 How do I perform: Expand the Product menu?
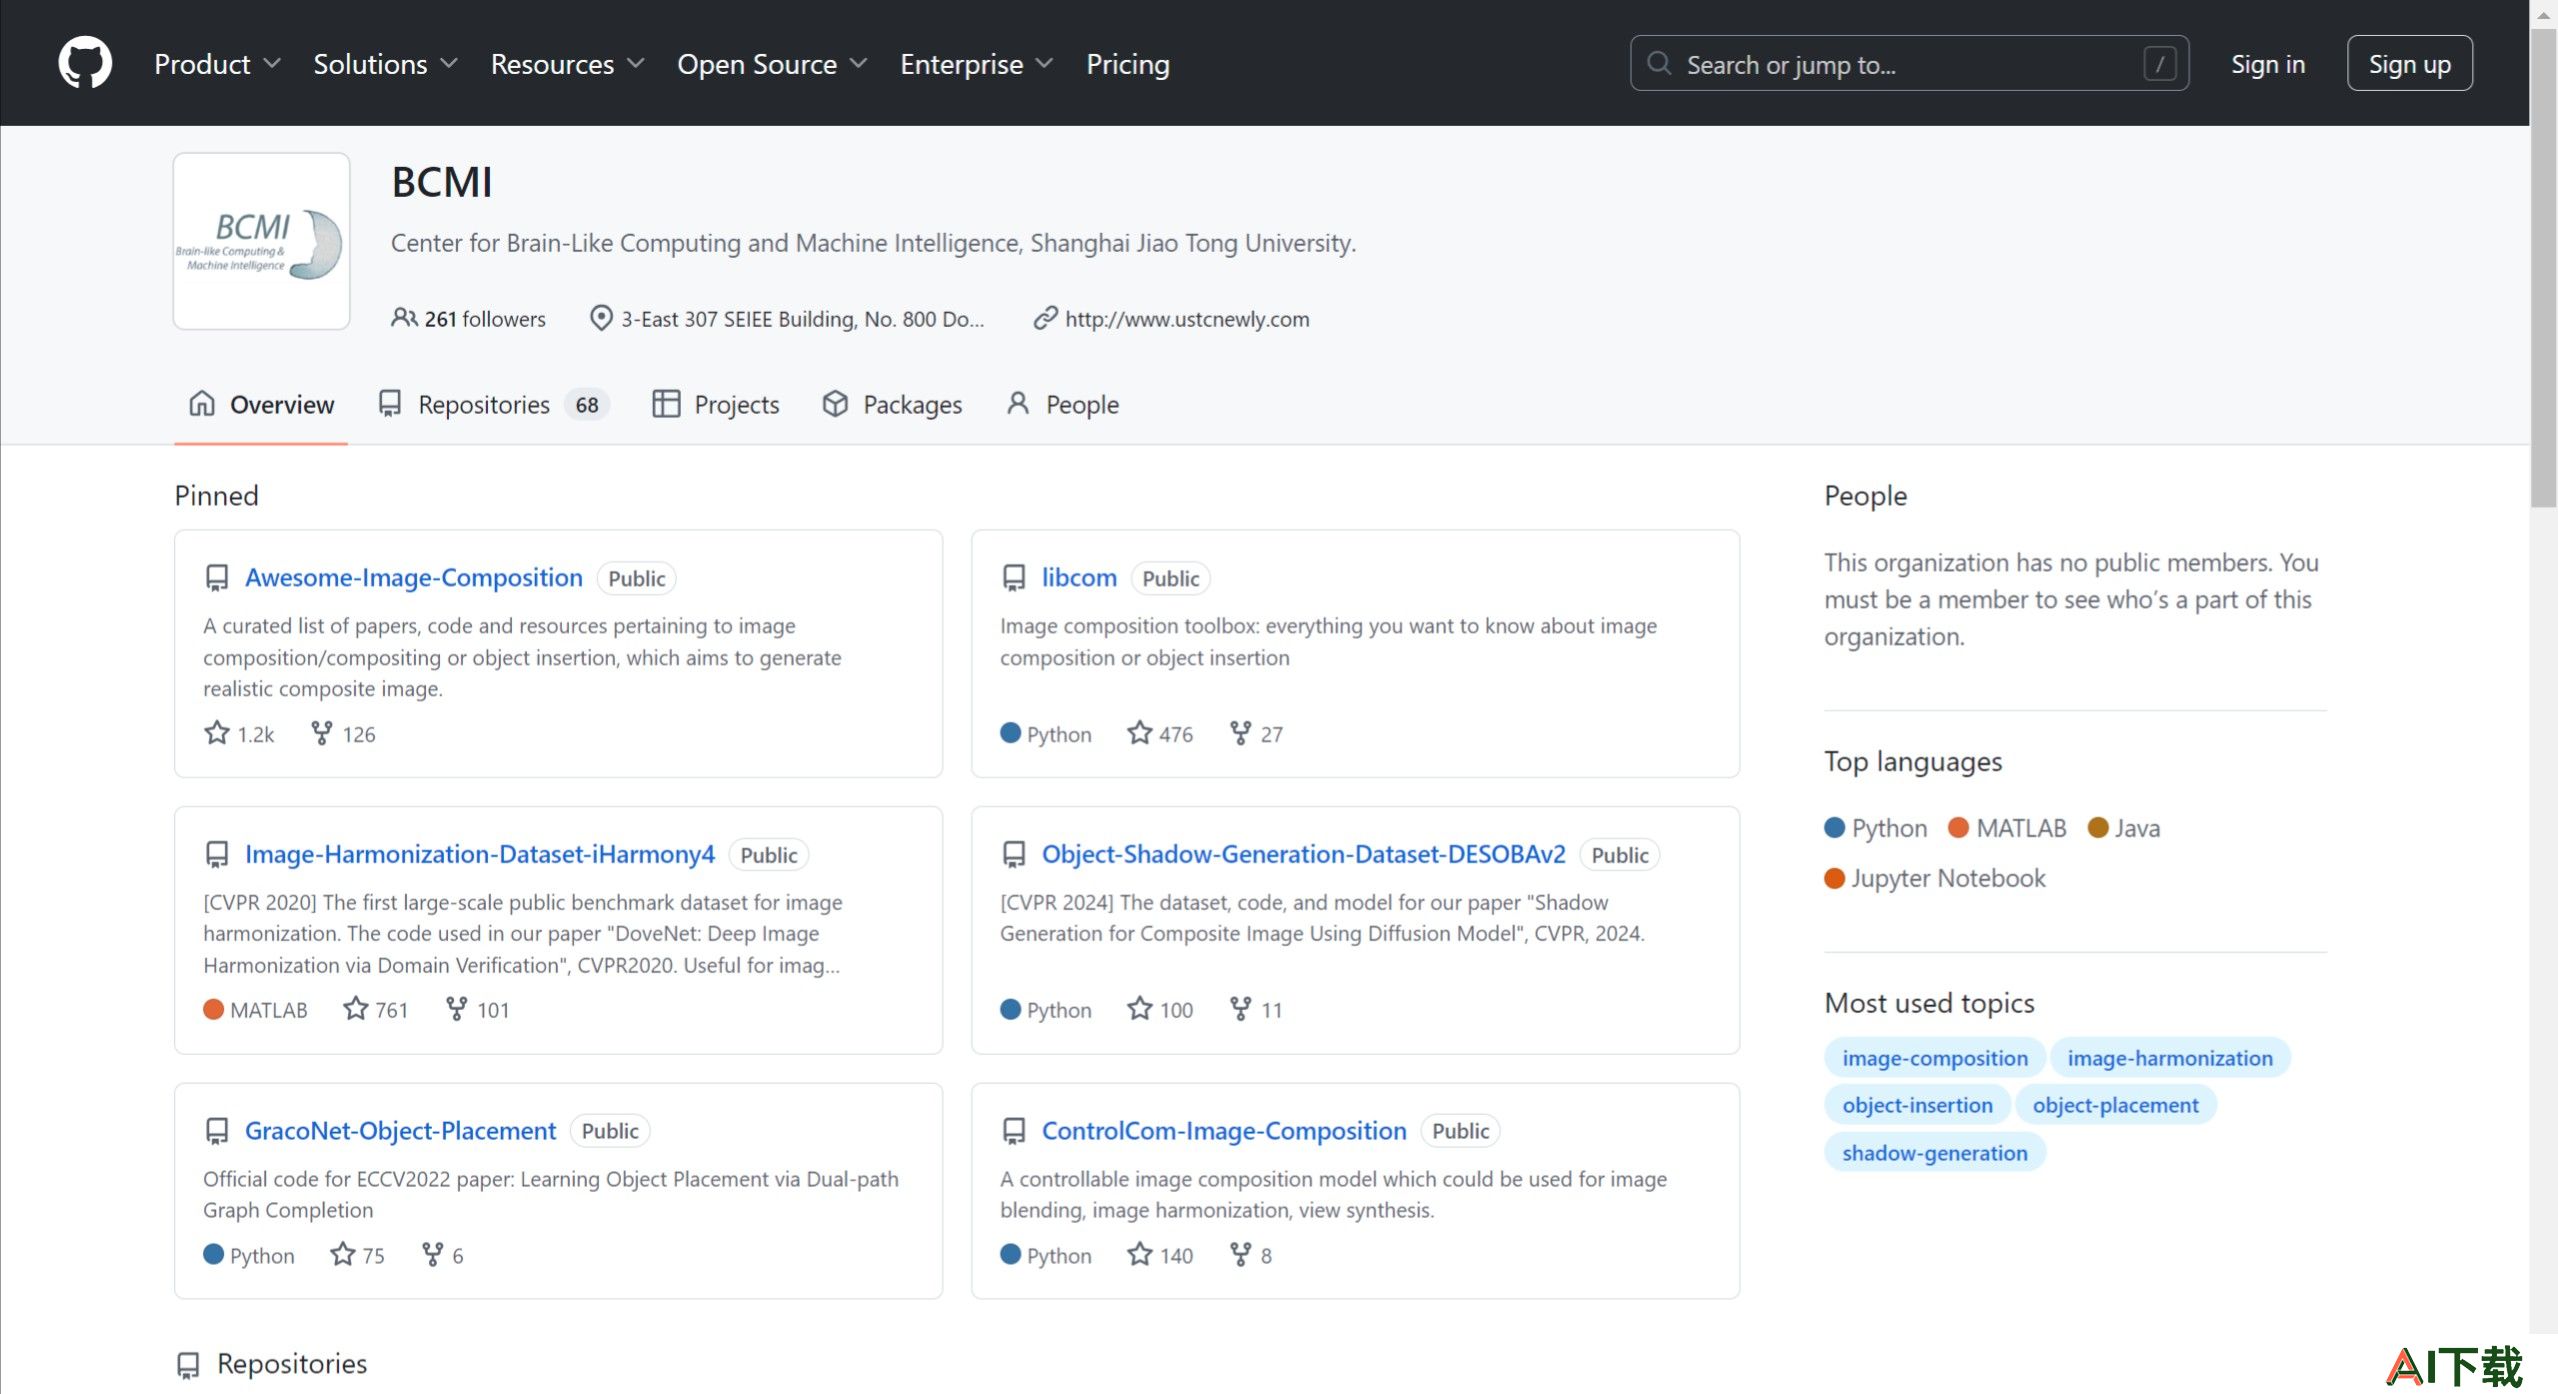(x=217, y=64)
